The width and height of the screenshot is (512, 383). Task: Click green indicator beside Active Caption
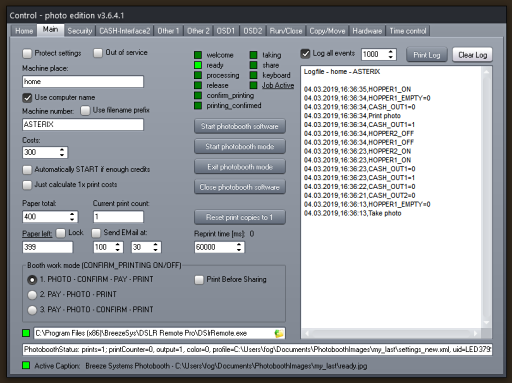pos(26,365)
